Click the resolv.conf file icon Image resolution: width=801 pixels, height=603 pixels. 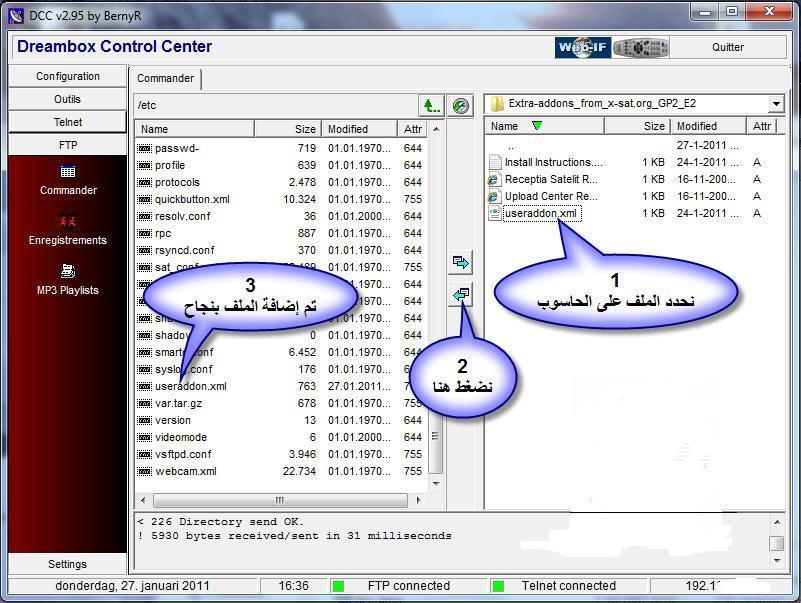[x=145, y=216]
